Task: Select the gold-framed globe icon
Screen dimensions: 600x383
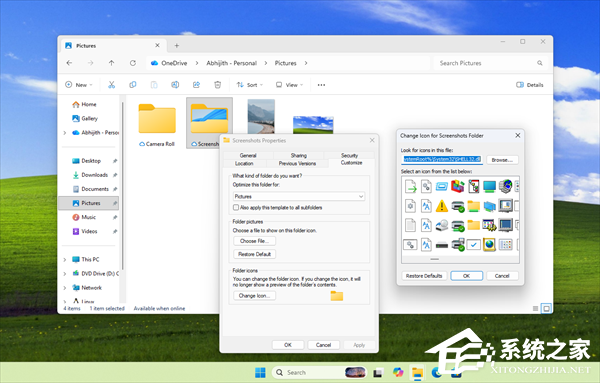Action: point(489,244)
